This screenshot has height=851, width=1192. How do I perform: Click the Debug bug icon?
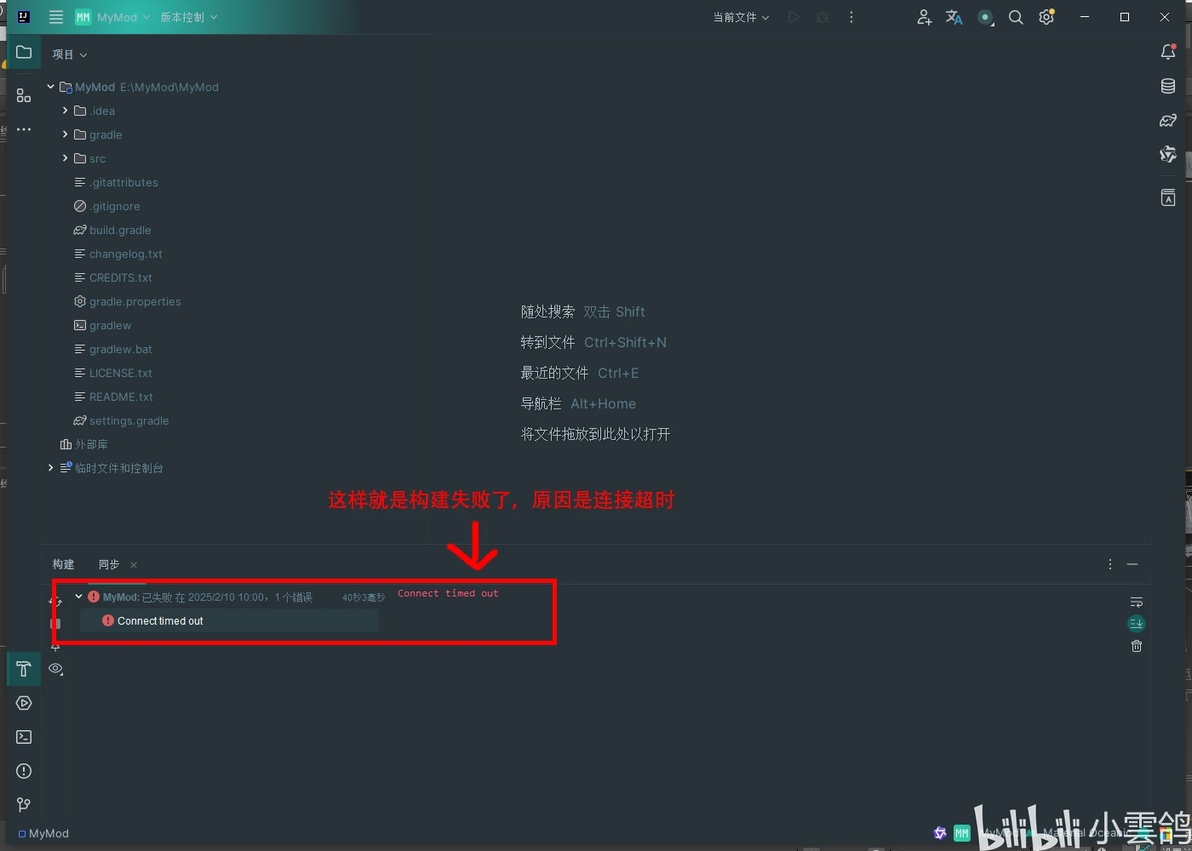[x=823, y=17]
